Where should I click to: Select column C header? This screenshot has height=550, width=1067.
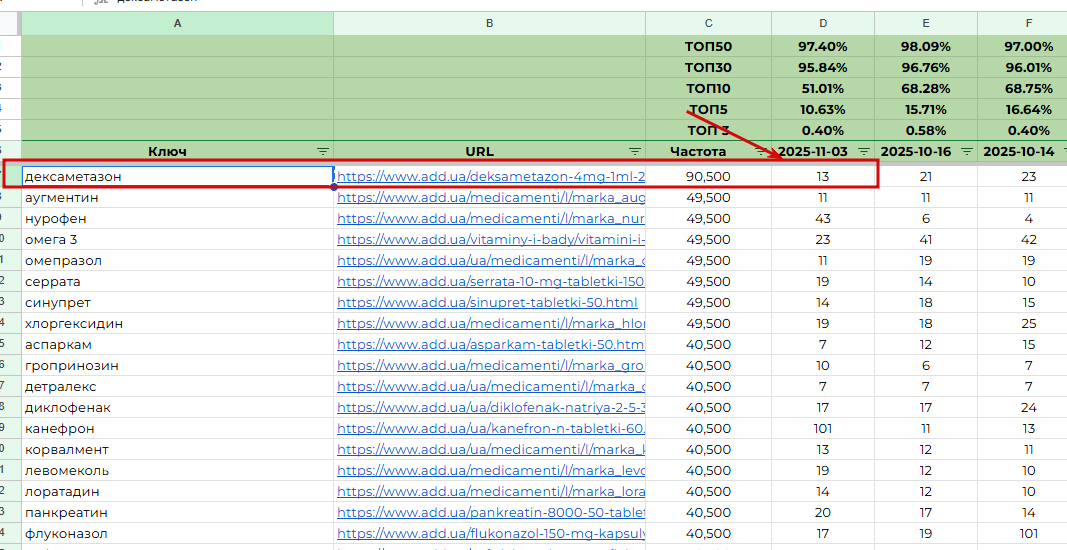tap(708, 23)
